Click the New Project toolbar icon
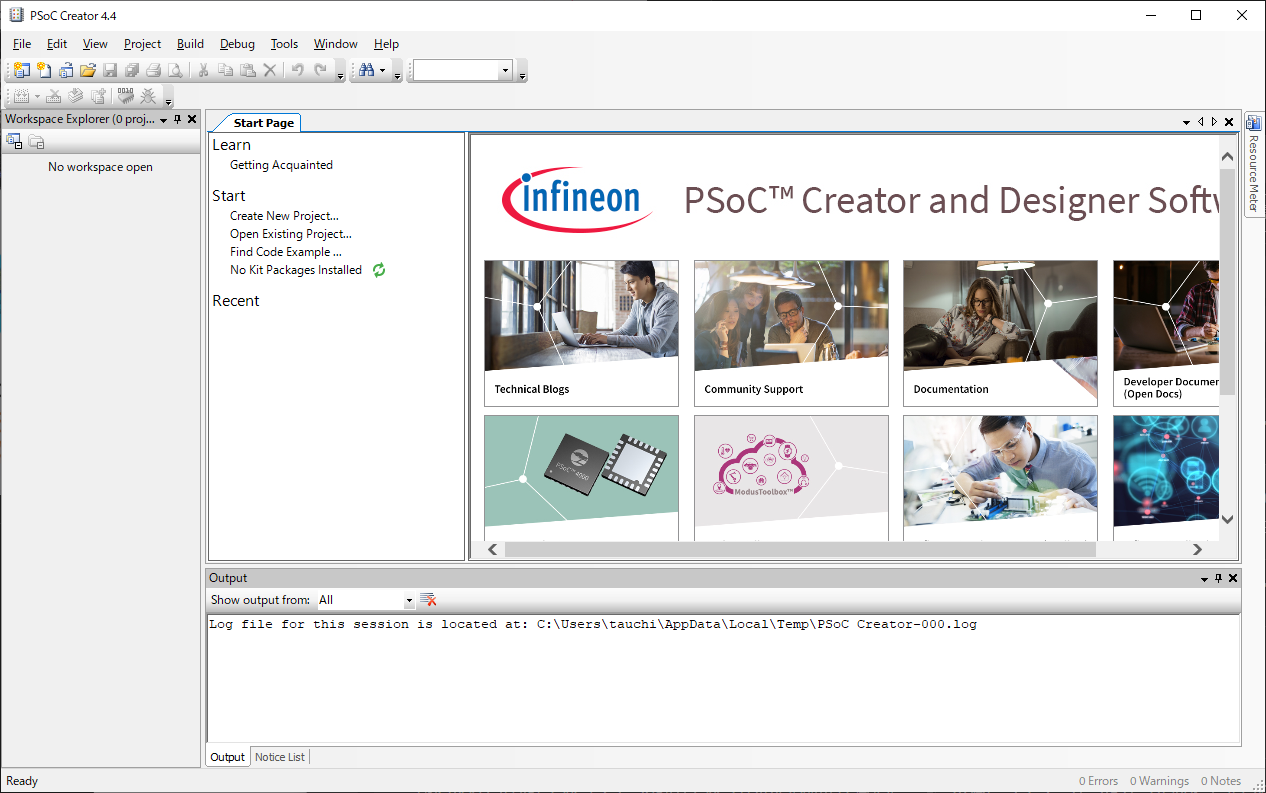This screenshot has height=793, width=1266. pyautogui.click(x=22, y=70)
